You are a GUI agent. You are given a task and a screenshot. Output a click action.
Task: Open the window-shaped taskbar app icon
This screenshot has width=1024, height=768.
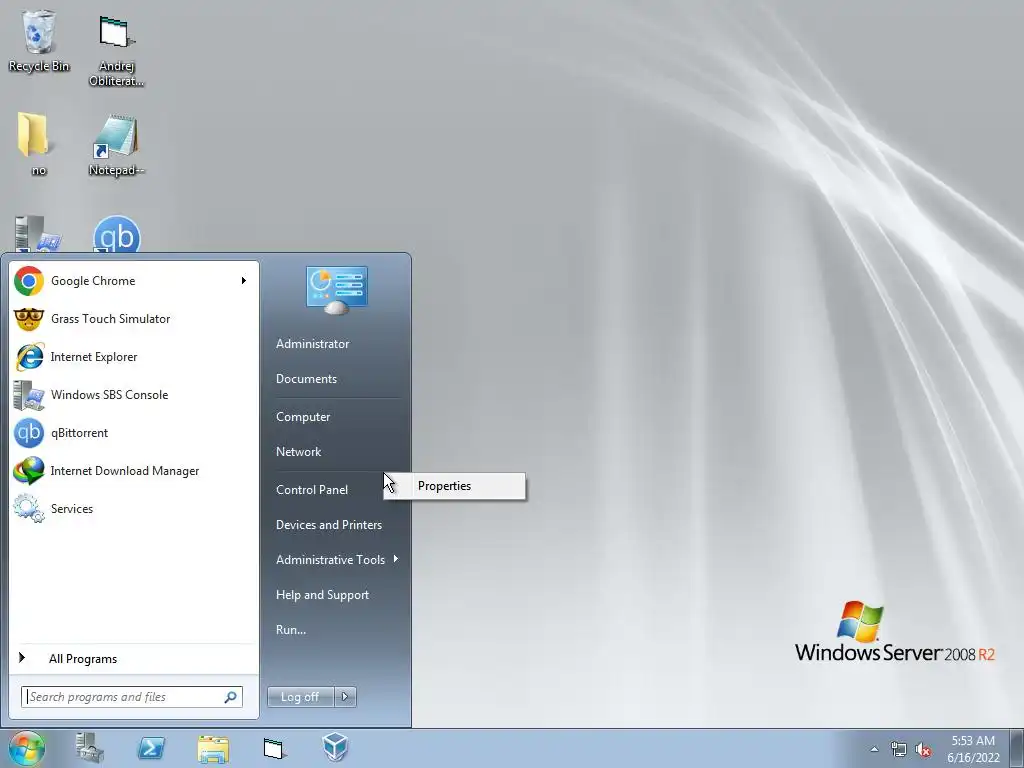pos(274,748)
